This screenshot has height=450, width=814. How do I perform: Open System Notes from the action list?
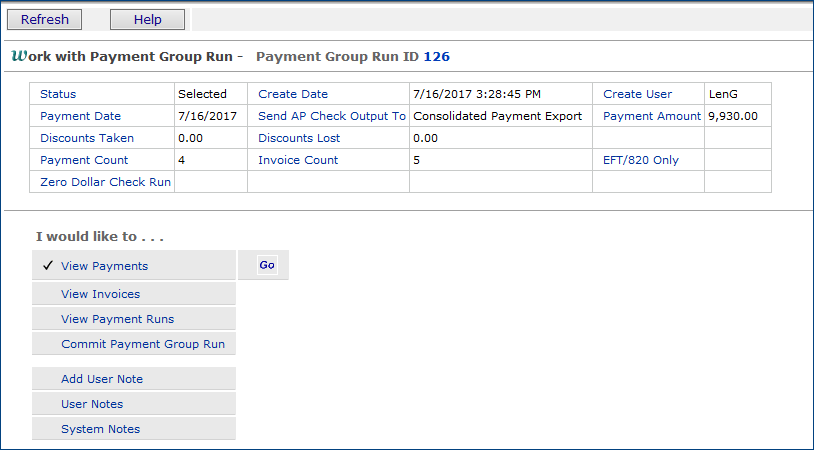pyautogui.click(x=100, y=429)
